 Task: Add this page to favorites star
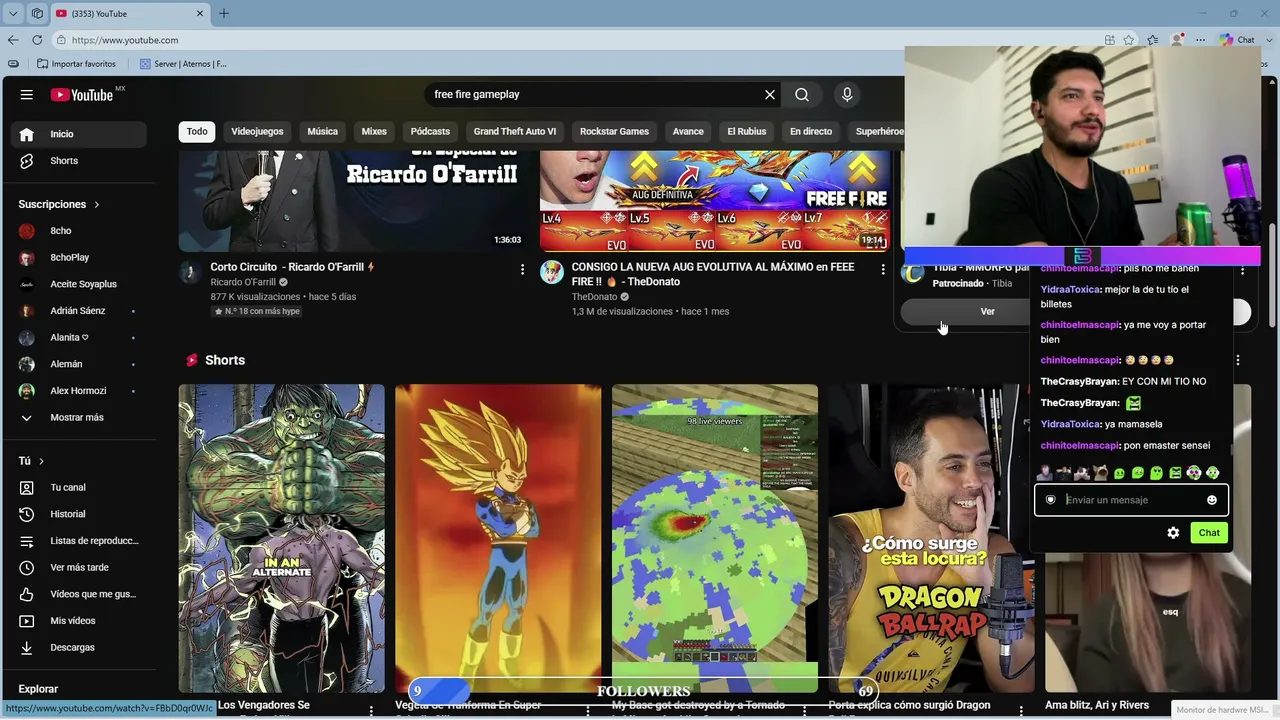1129,40
